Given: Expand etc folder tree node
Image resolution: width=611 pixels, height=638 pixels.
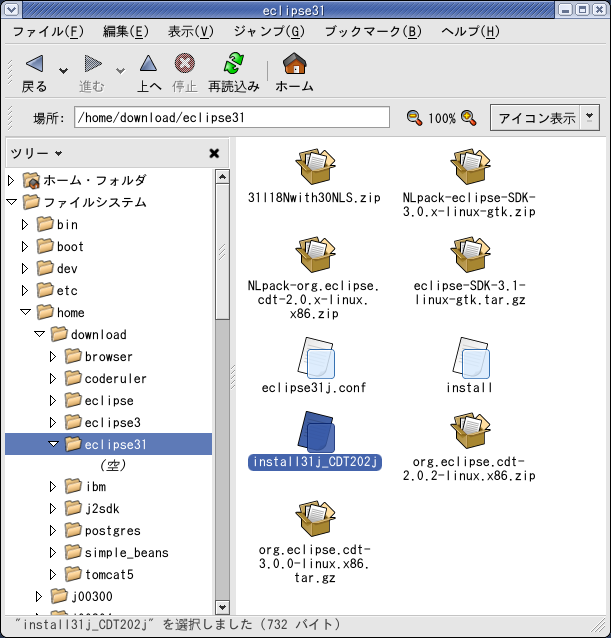Looking at the screenshot, I should [25, 291].
